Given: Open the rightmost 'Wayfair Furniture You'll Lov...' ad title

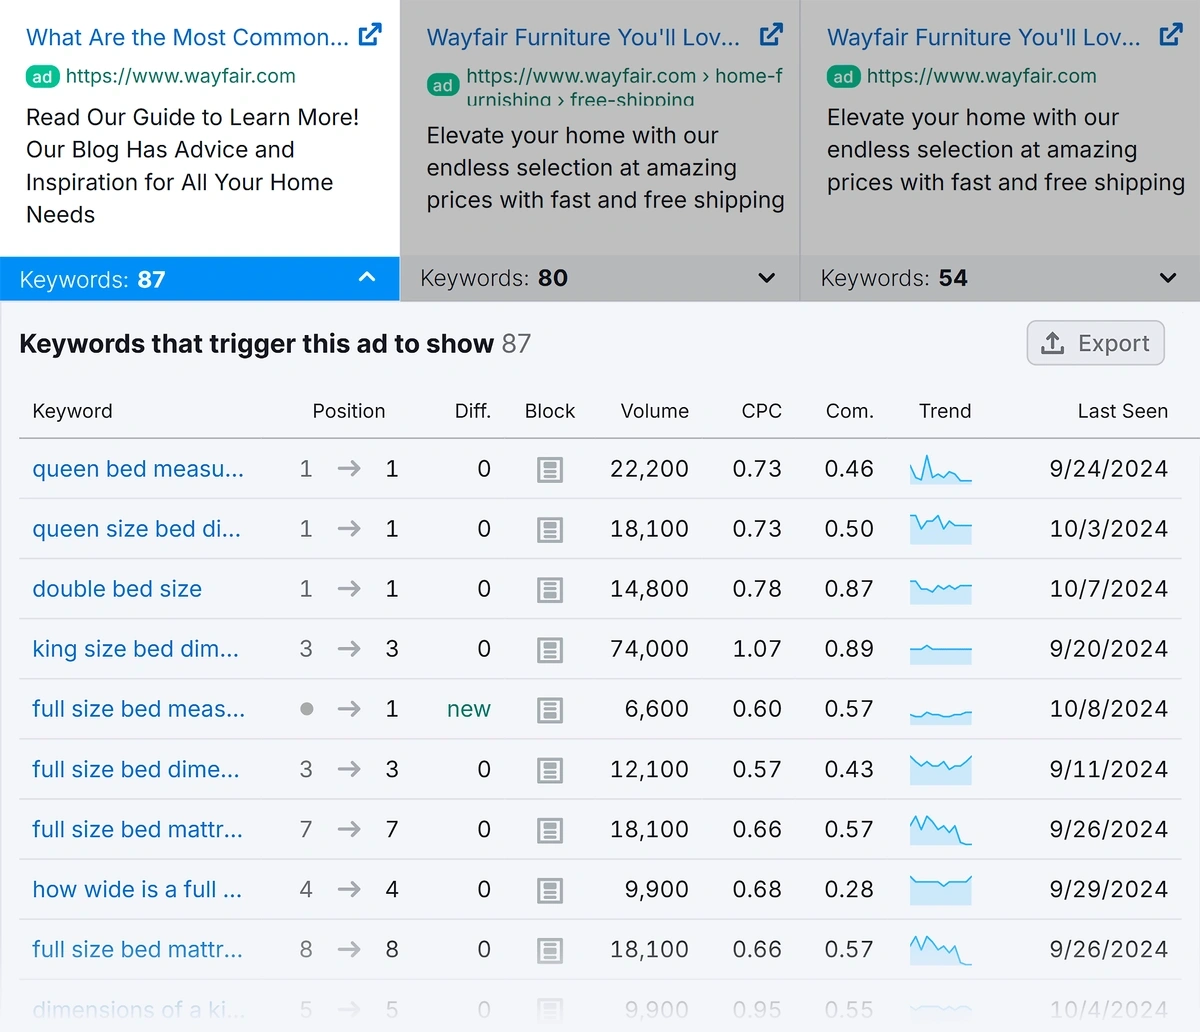Looking at the screenshot, I should coord(983,37).
